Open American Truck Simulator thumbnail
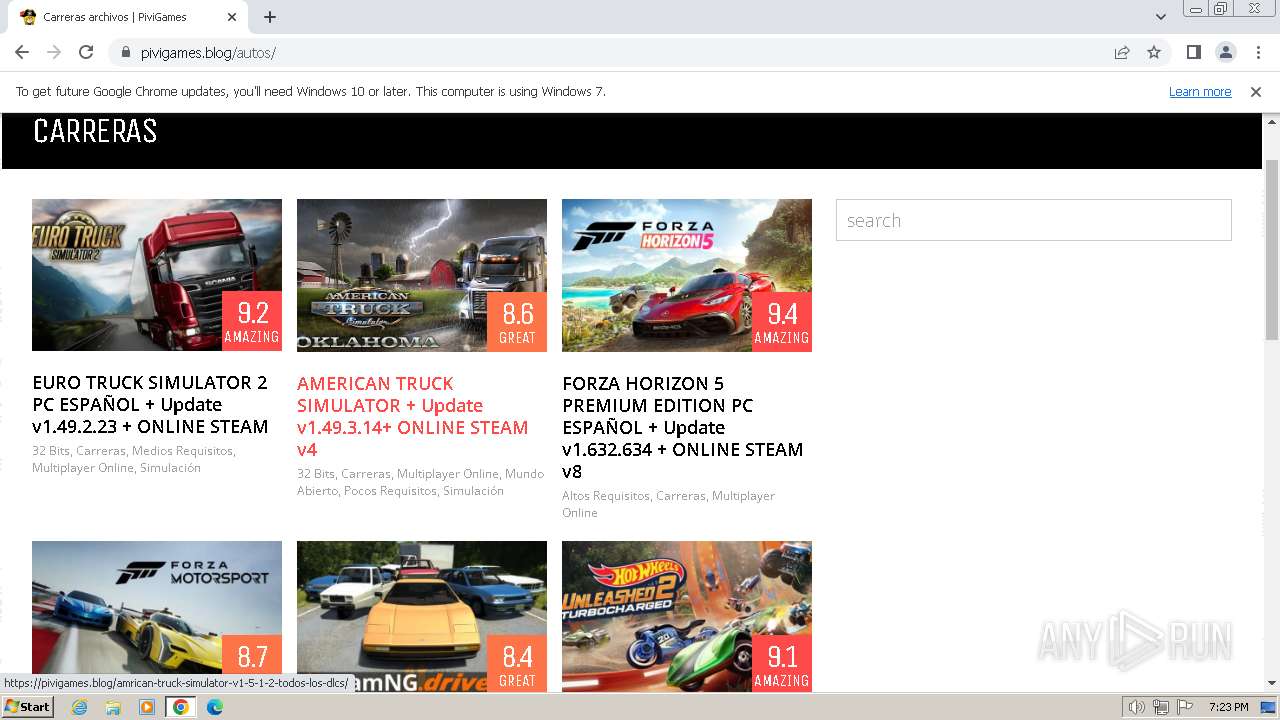This screenshot has width=1280, height=720. pos(422,275)
